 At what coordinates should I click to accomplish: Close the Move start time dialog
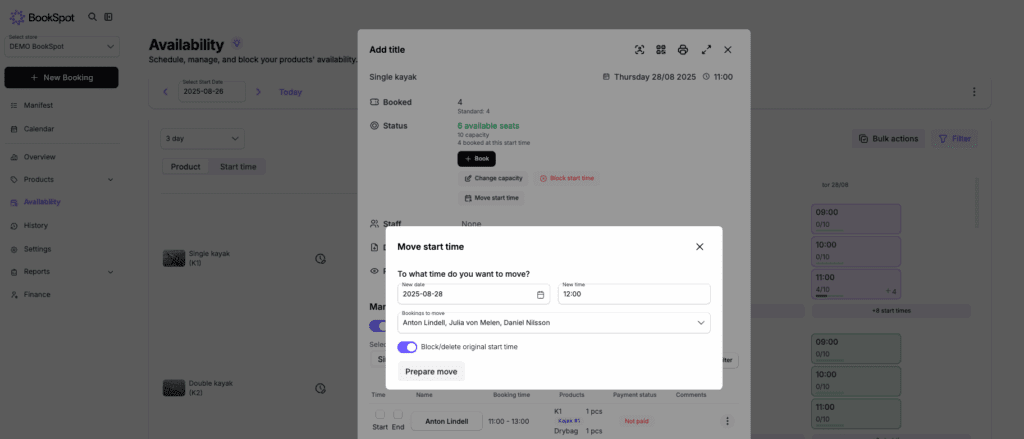tap(699, 247)
